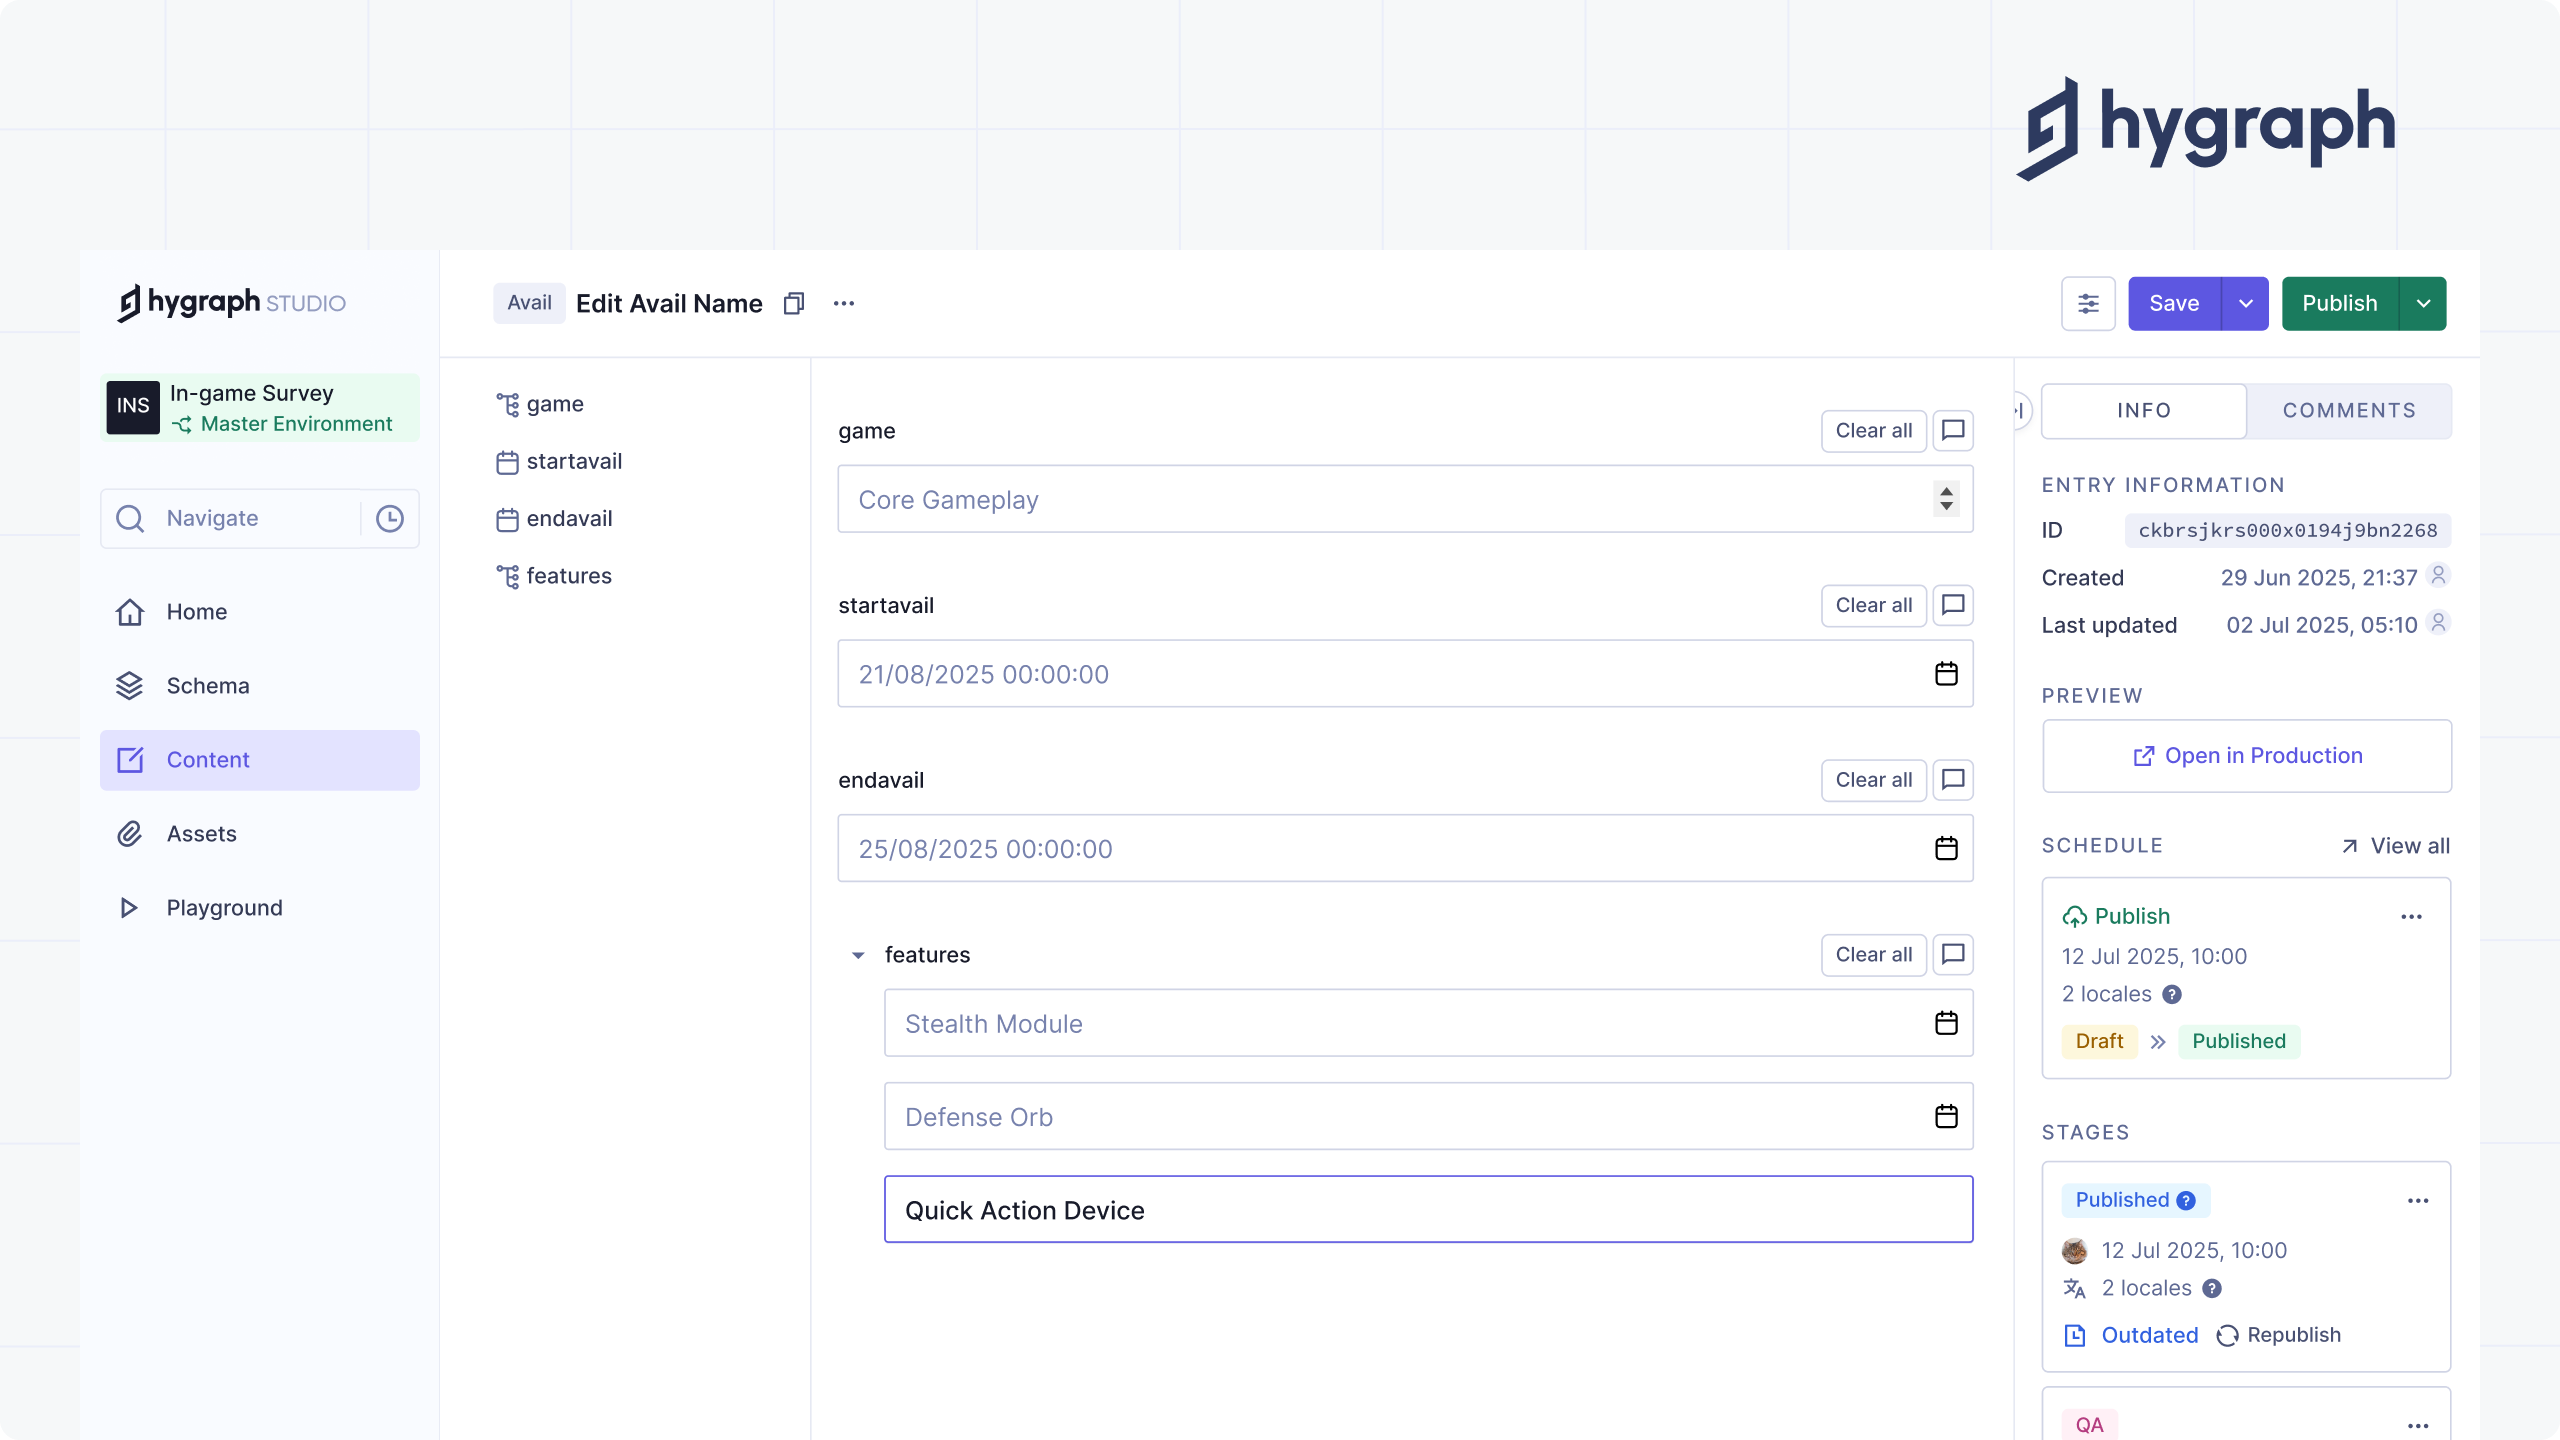The image size is (2560, 1440).
Task: Open calendar picker for endavail field
Action: [x=1945, y=849]
